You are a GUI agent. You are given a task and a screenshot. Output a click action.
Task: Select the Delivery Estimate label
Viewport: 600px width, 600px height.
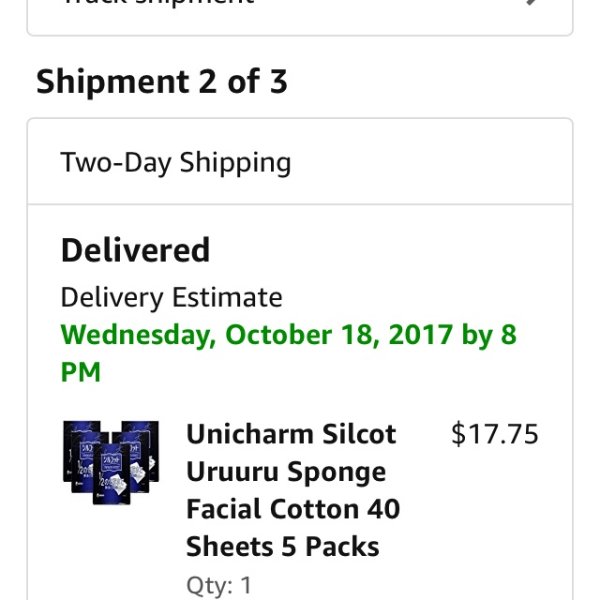(171, 297)
